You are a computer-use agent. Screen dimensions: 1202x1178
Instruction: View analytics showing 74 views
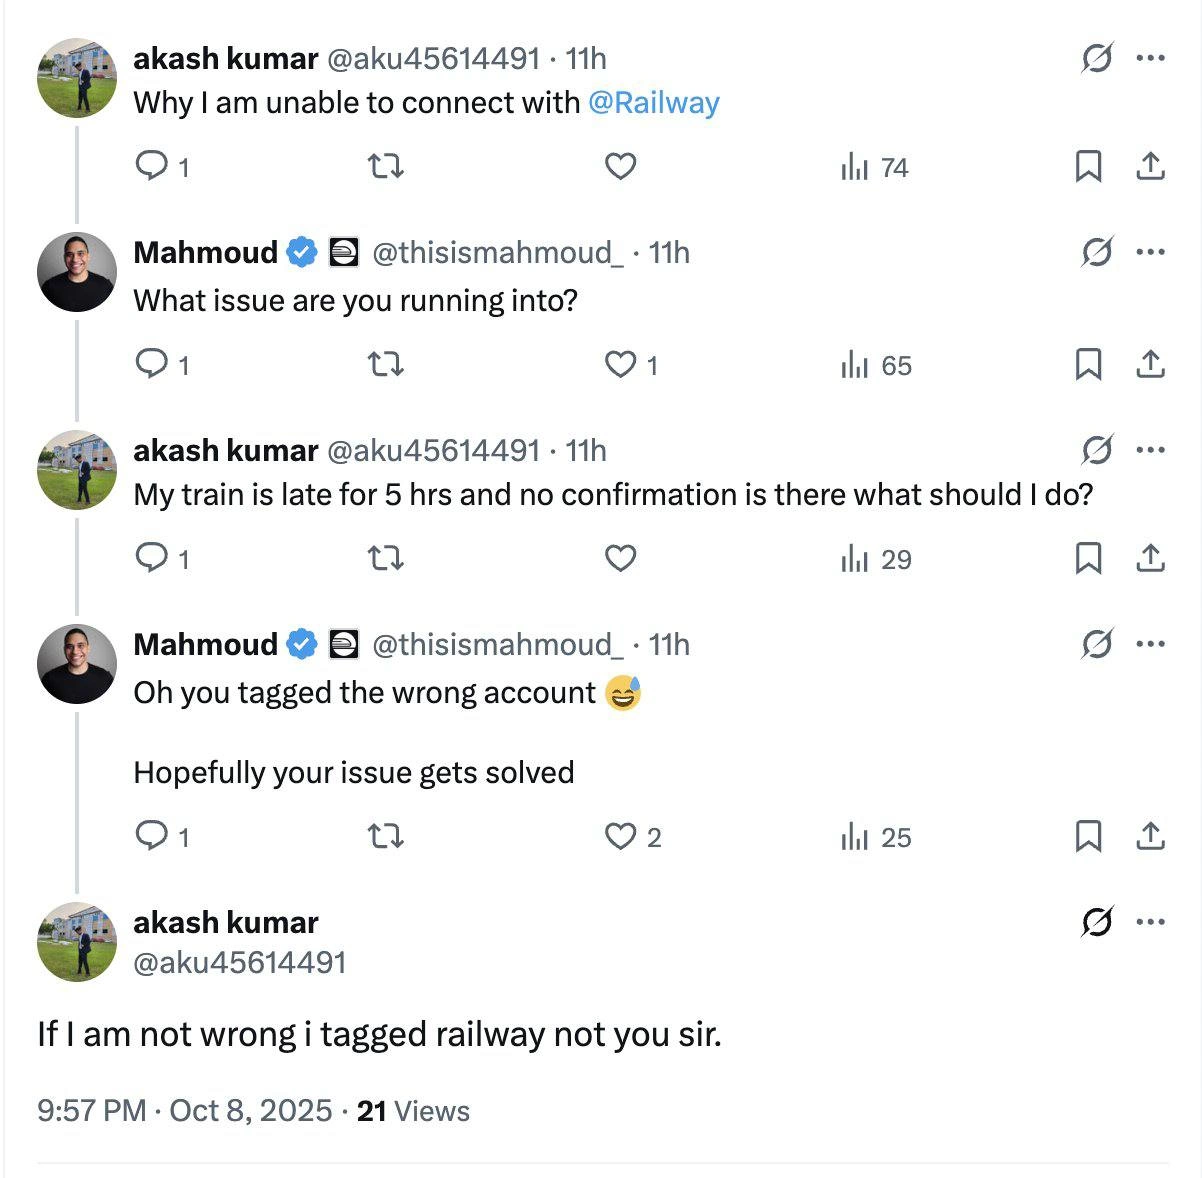875,167
